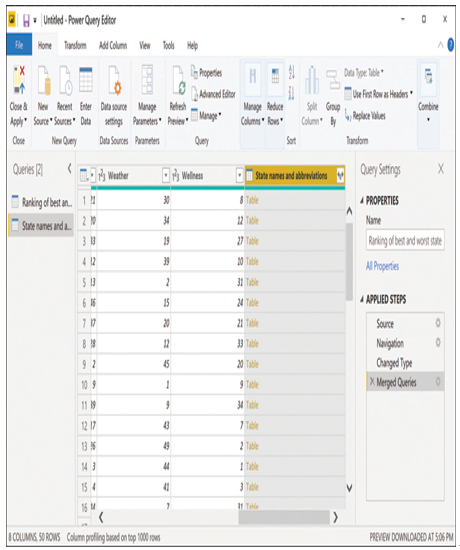Image resolution: width=460 pixels, height=550 pixels.
Task: Collapse the Queries pane
Action: coord(69,169)
